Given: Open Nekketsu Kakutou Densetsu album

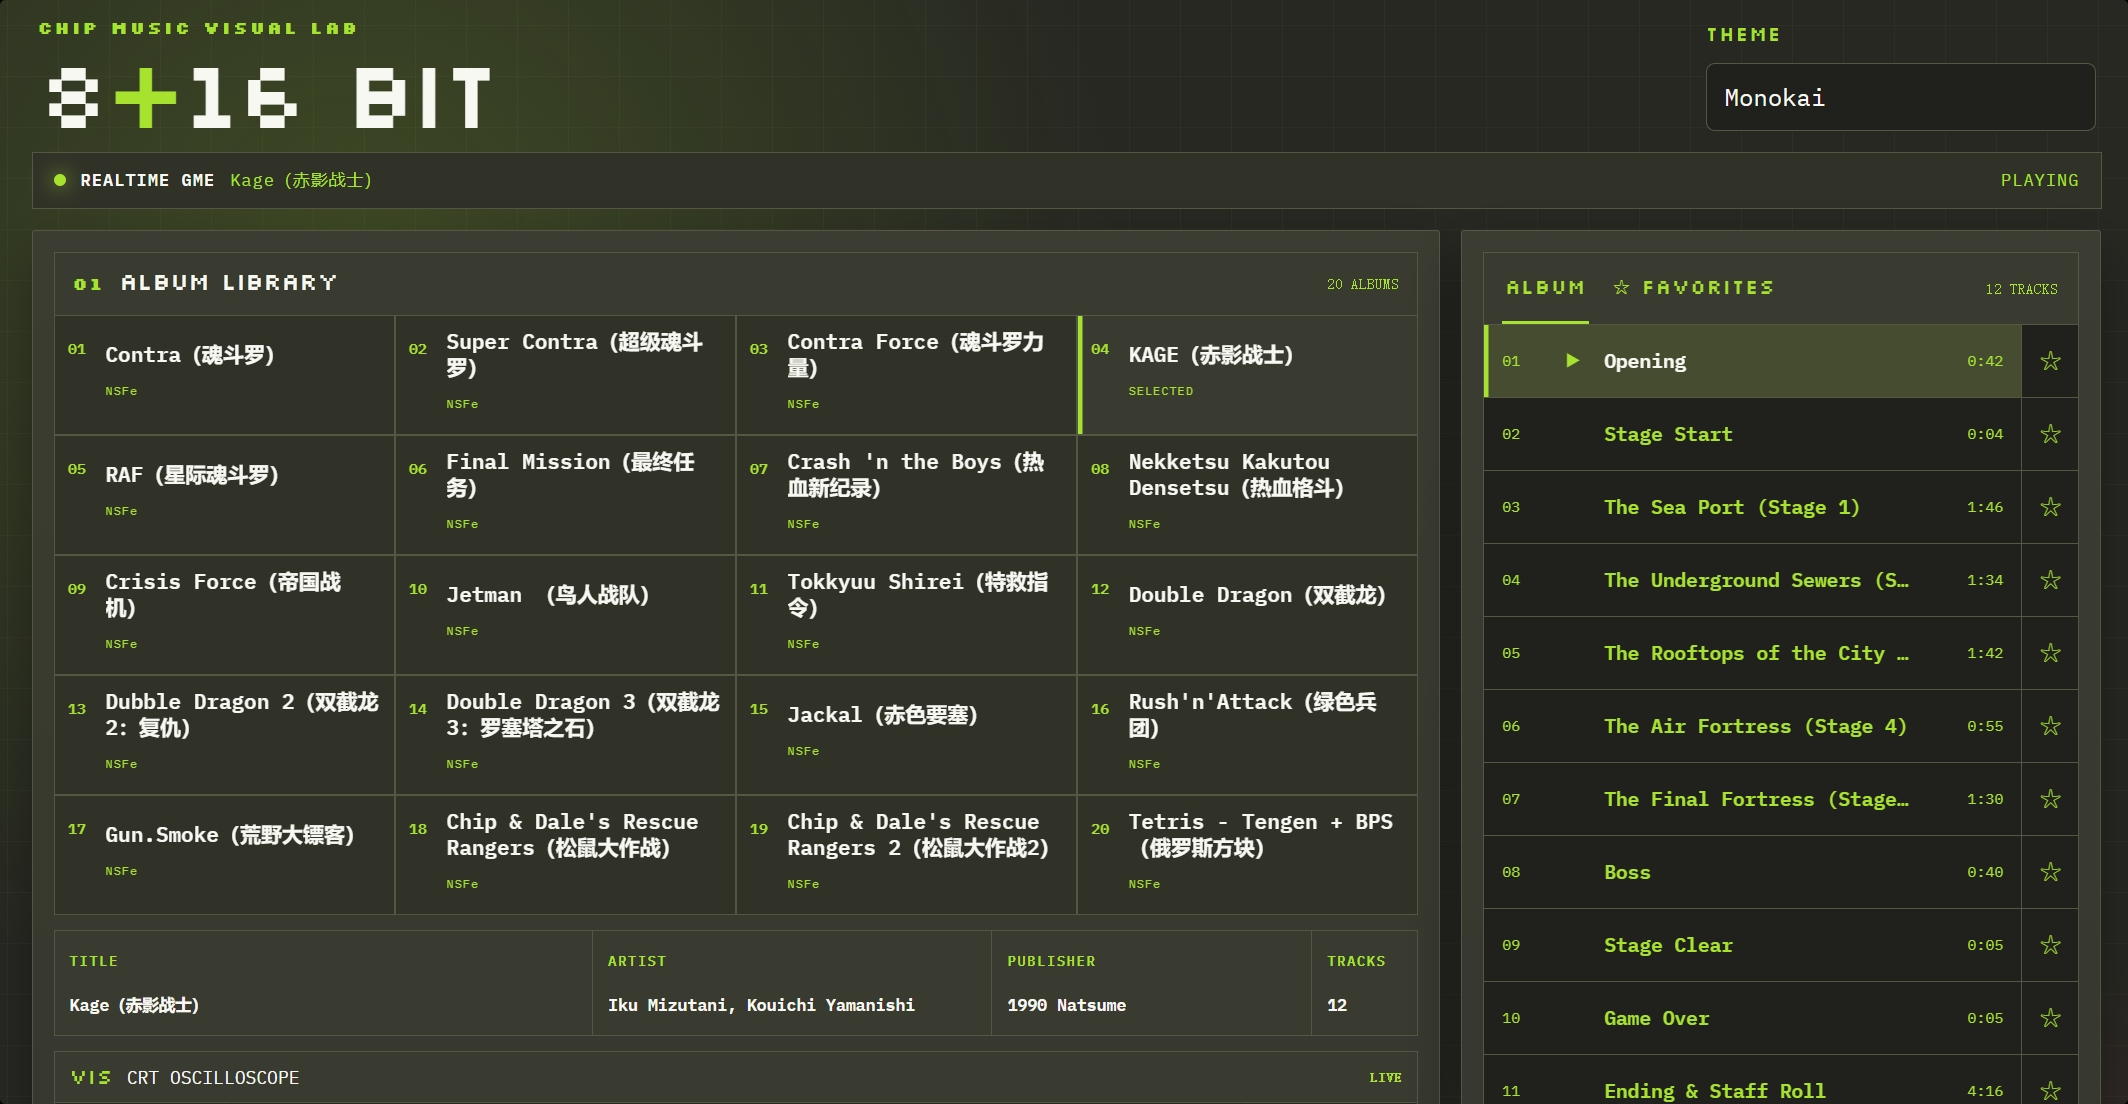Looking at the screenshot, I should click(1248, 495).
